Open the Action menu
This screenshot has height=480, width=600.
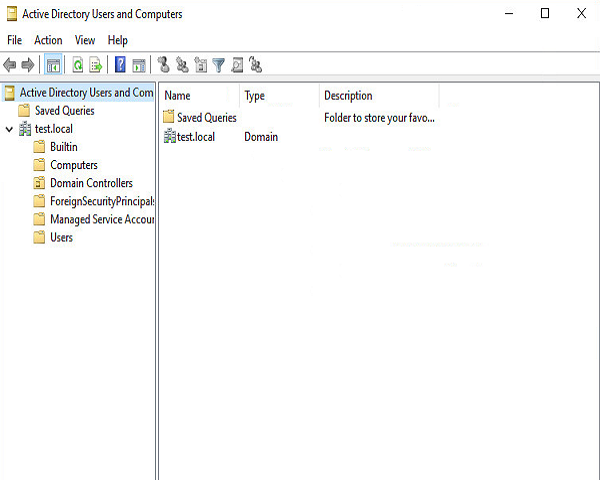[48, 40]
